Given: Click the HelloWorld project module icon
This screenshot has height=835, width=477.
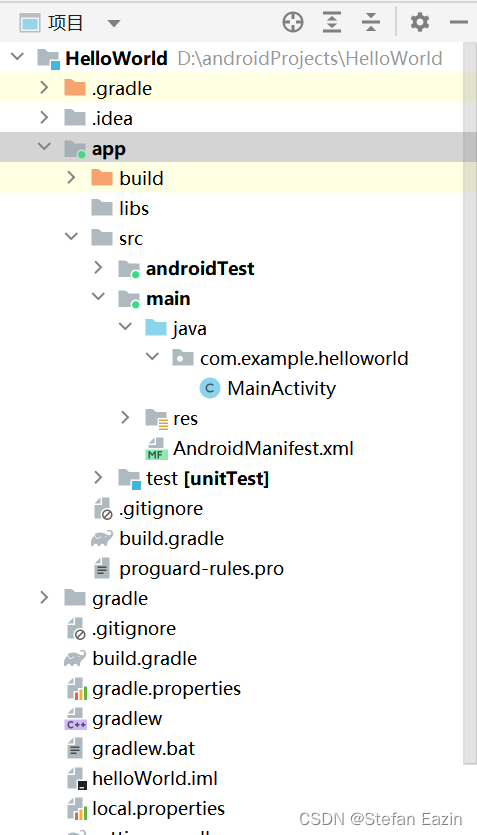Looking at the screenshot, I should pyautogui.click(x=48, y=59).
